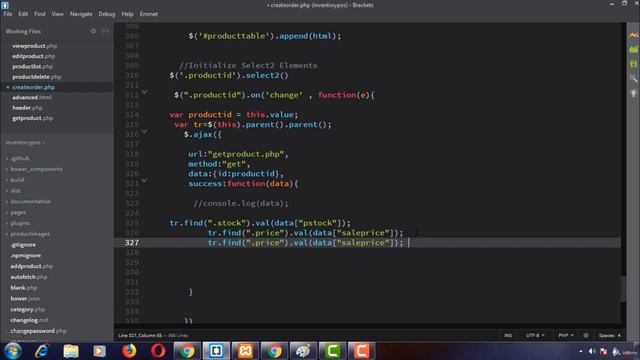
Task: Launch Firefox from the taskbar
Action: (x=129, y=351)
